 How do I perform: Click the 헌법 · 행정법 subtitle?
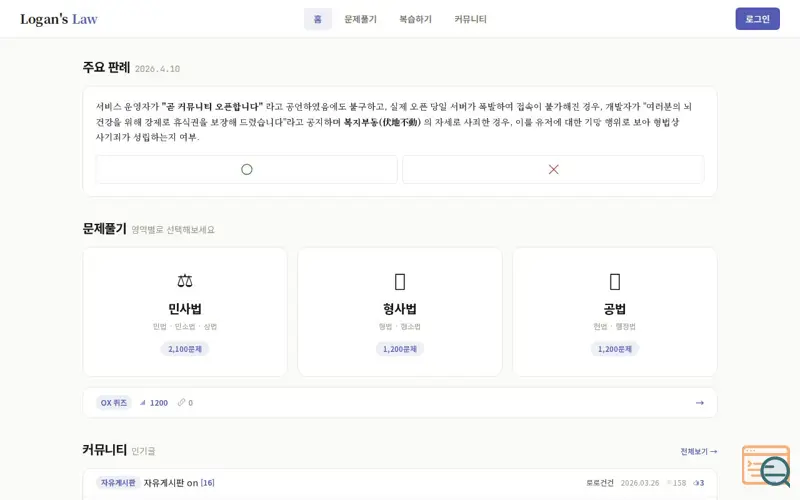click(x=615, y=327)
